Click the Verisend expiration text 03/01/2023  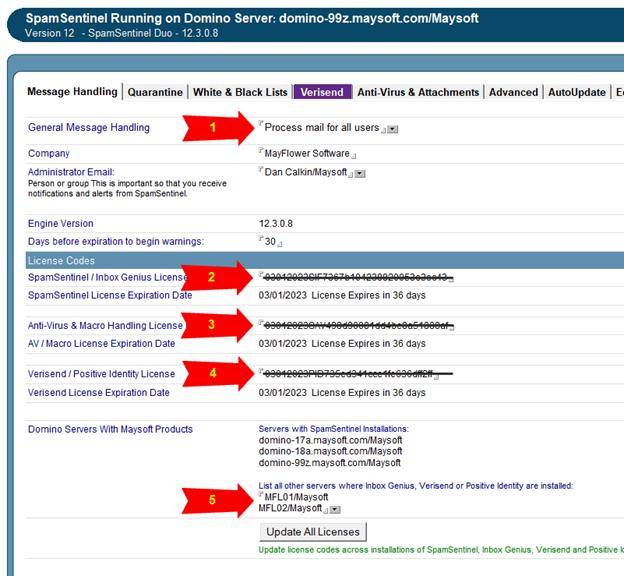(283, 392)
